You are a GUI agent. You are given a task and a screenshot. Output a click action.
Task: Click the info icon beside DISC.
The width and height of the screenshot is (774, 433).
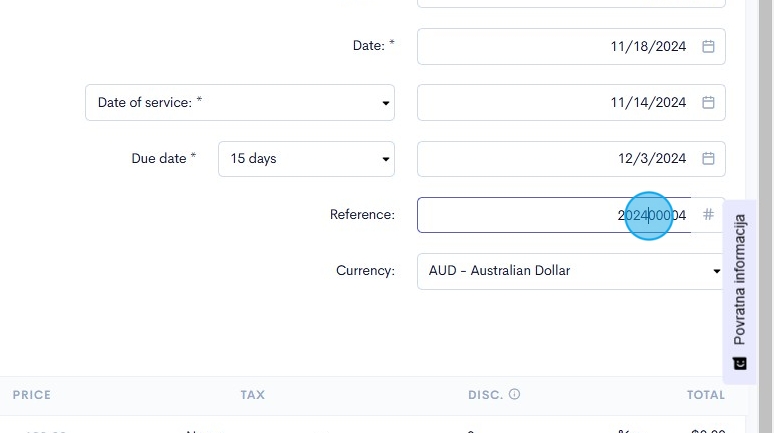pyautogui.click(x=514, y=395)
